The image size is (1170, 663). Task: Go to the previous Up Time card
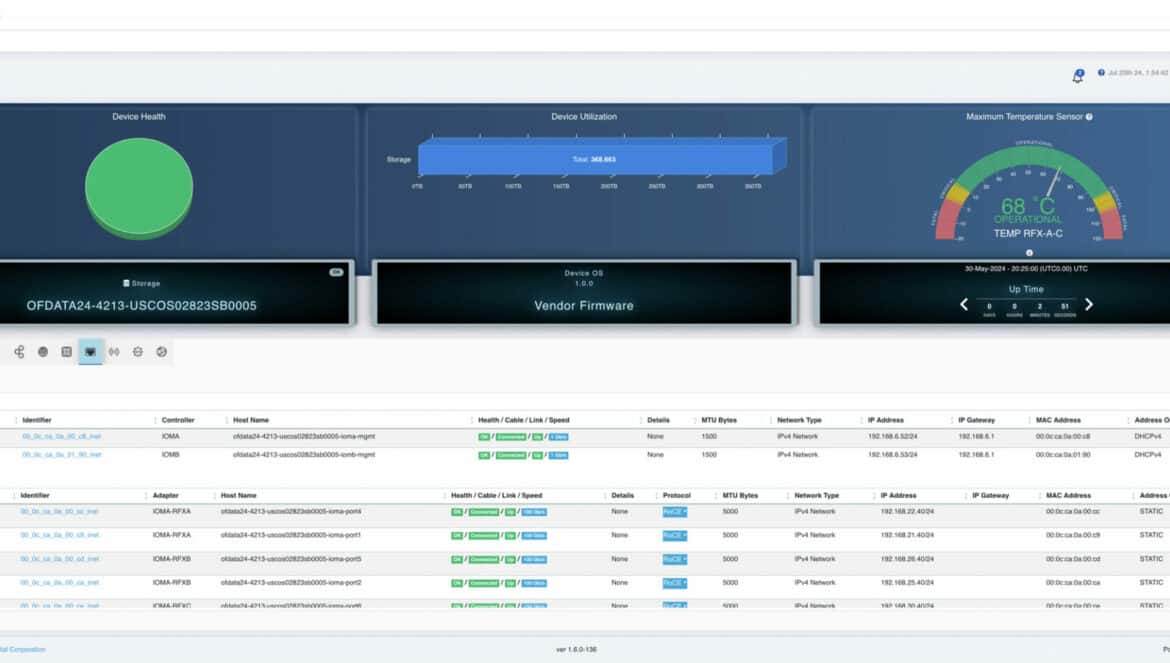tap(964, 304)
